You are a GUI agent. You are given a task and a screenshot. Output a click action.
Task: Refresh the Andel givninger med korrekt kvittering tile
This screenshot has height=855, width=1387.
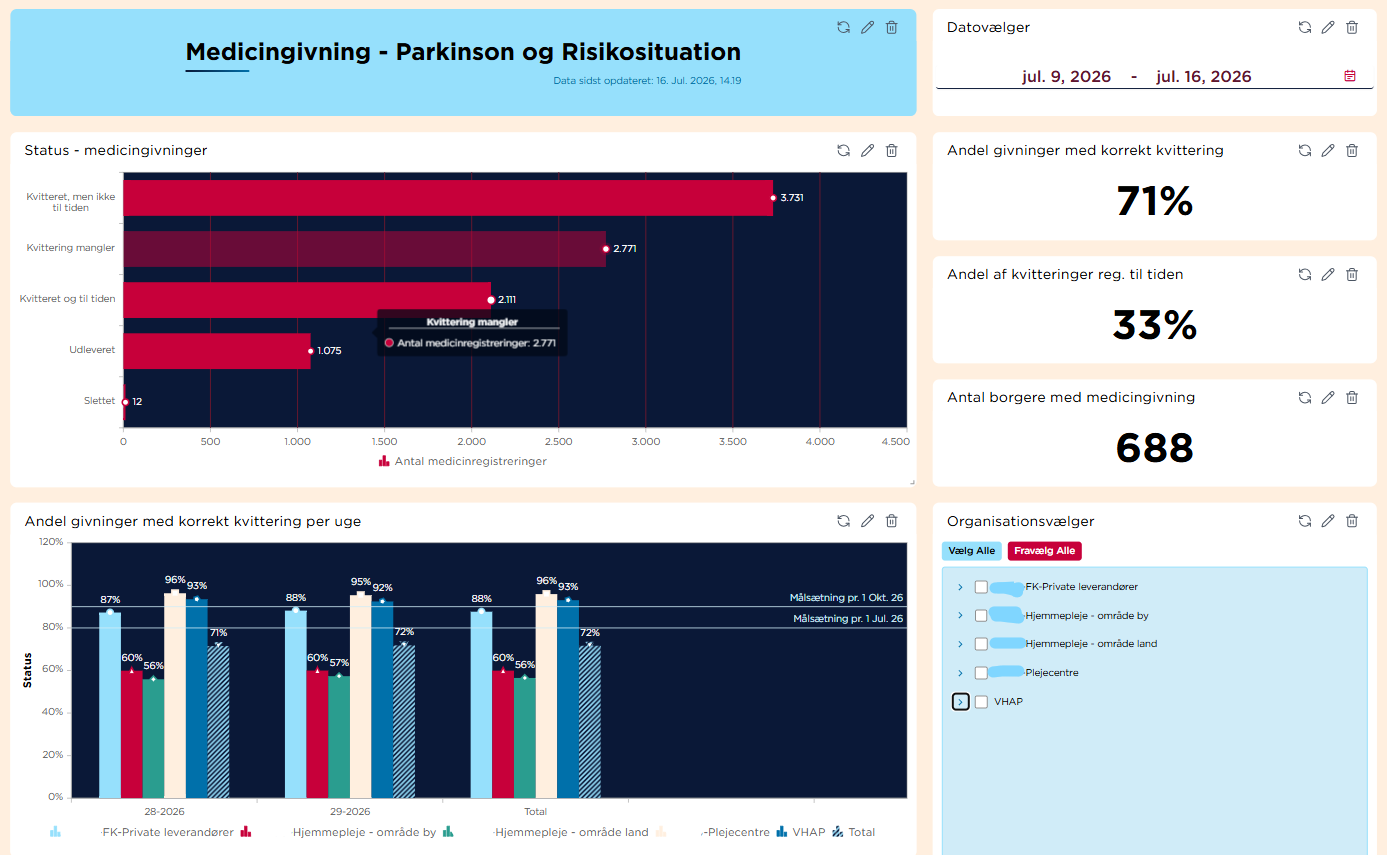1304,150
